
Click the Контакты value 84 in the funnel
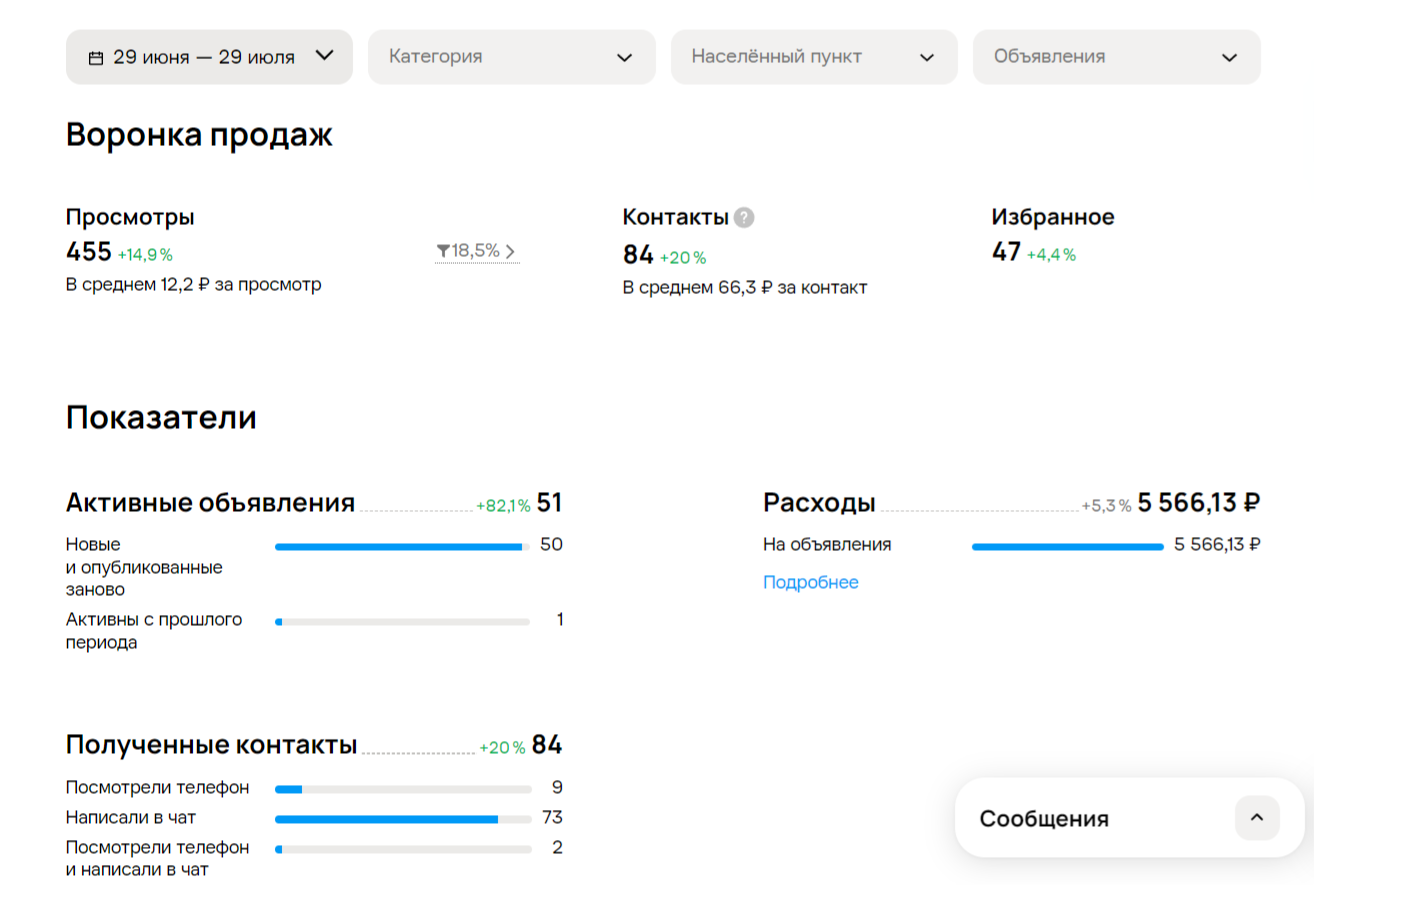638,255
